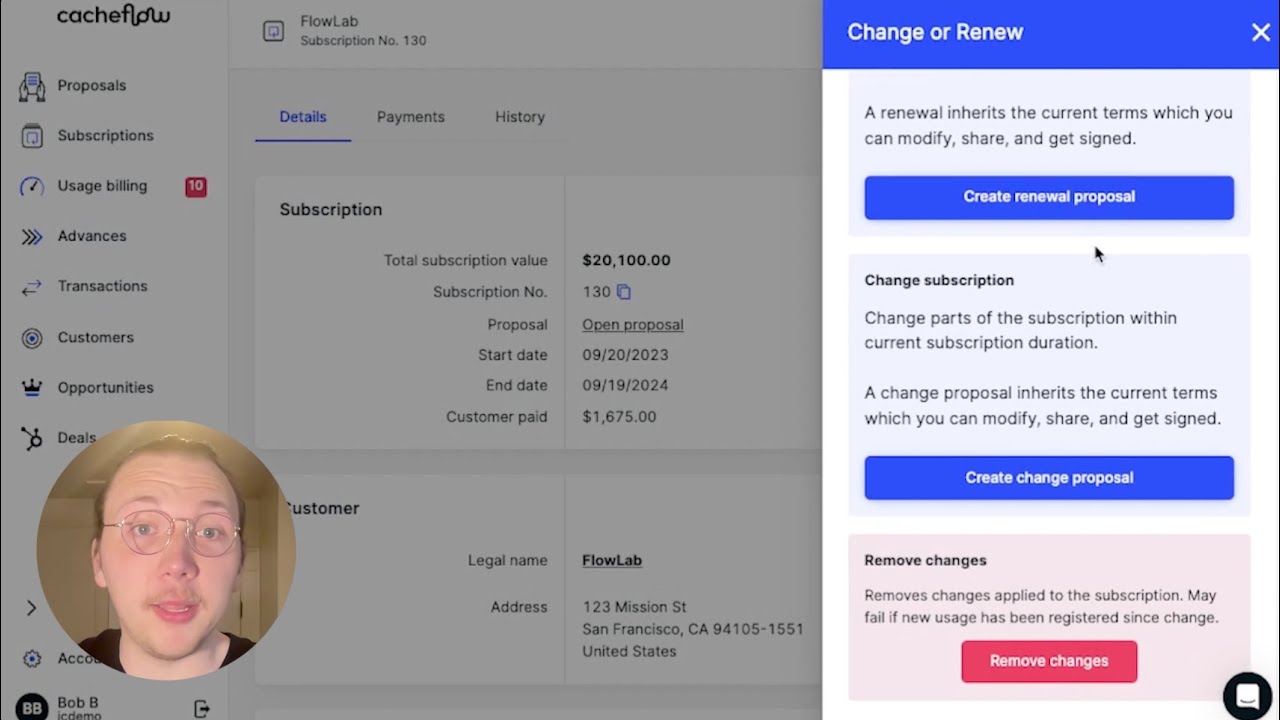Open the chat support bubble icon
1280x720 pixels.
(x=1247, y=695)
